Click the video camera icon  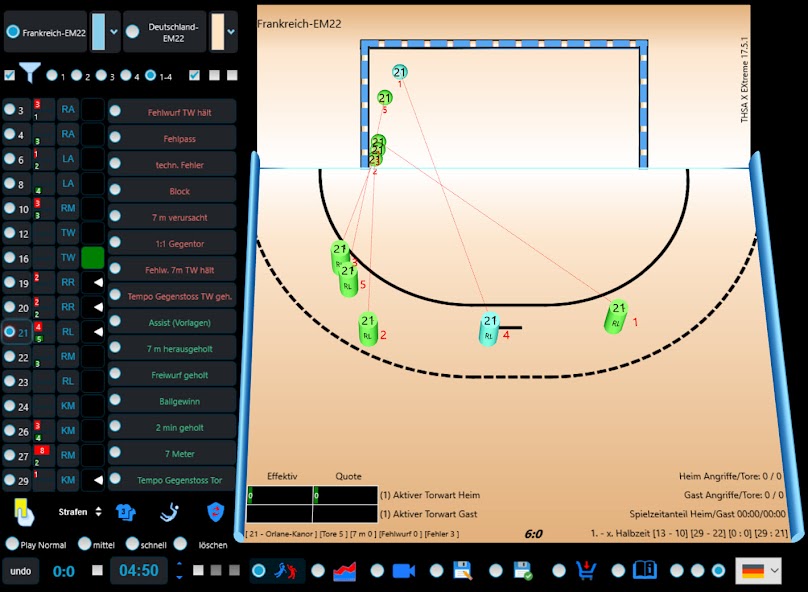pyautogui.click(x=404, y=570)
